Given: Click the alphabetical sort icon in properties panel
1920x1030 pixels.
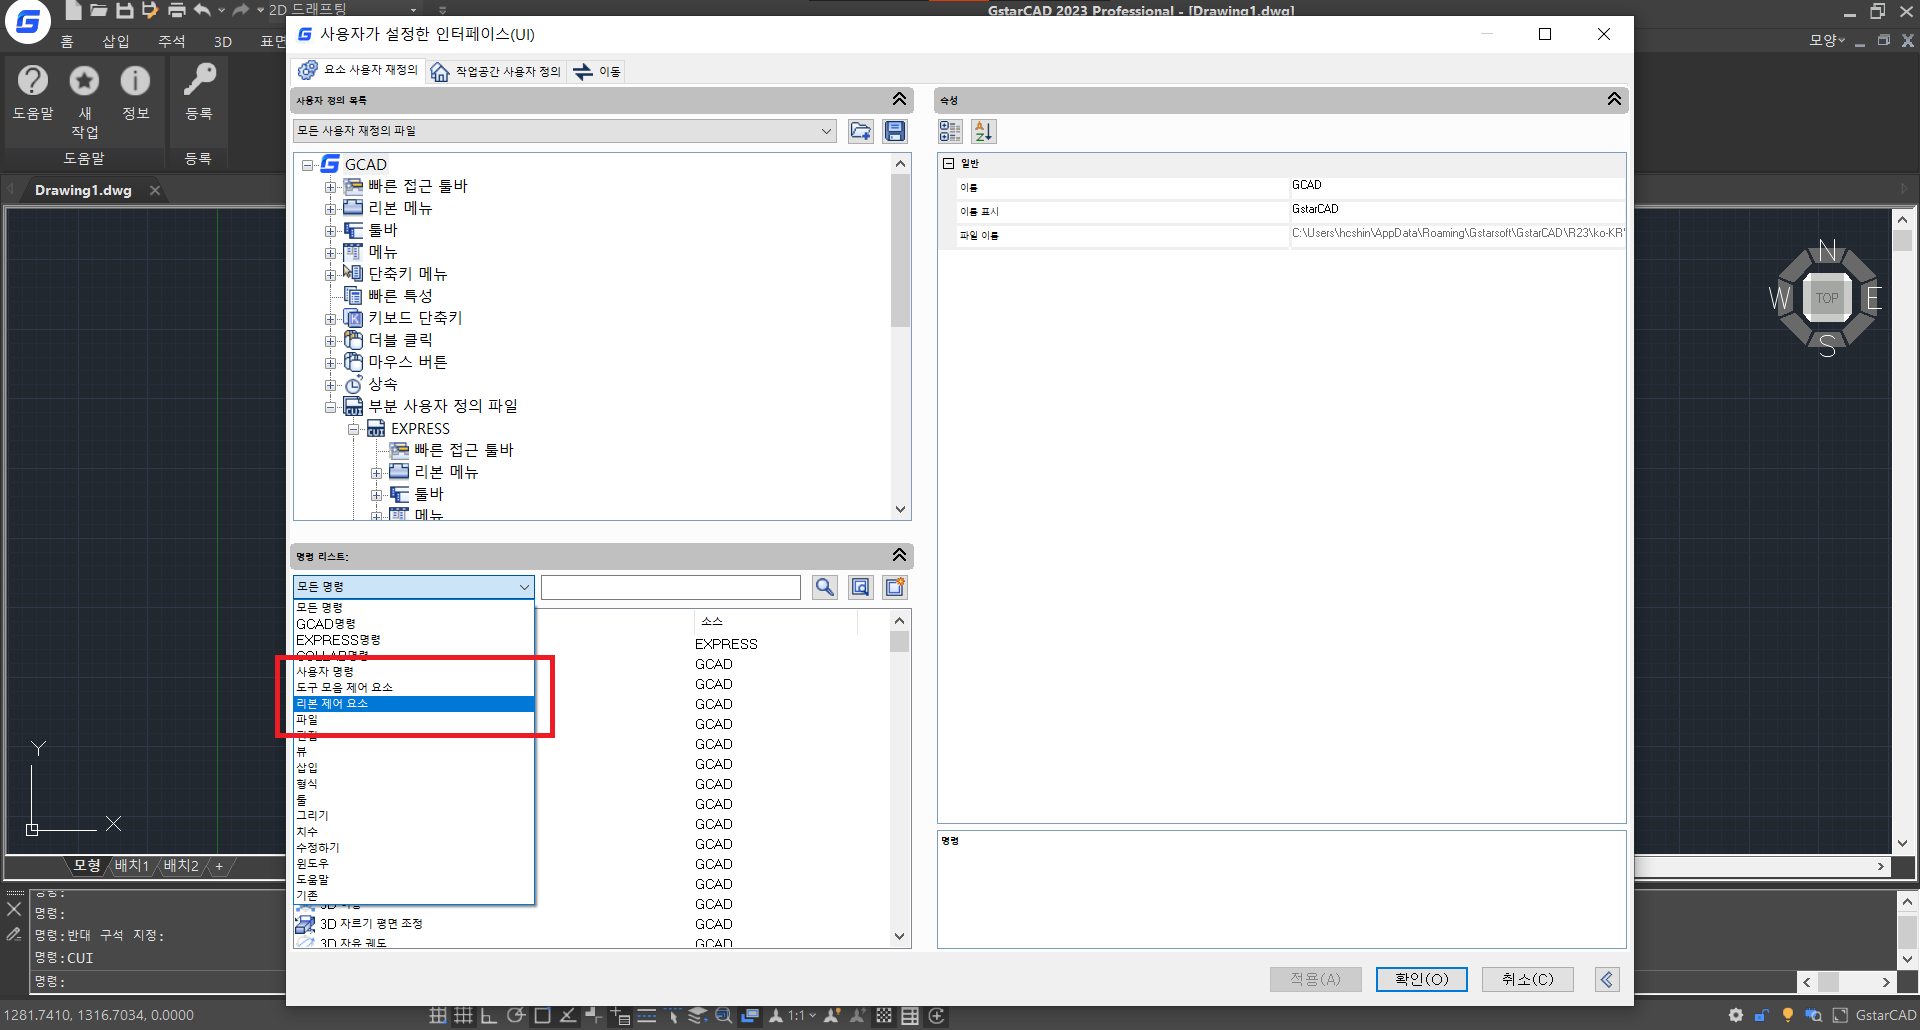Looking at the screenshot, I should click(x=984, y=131).
